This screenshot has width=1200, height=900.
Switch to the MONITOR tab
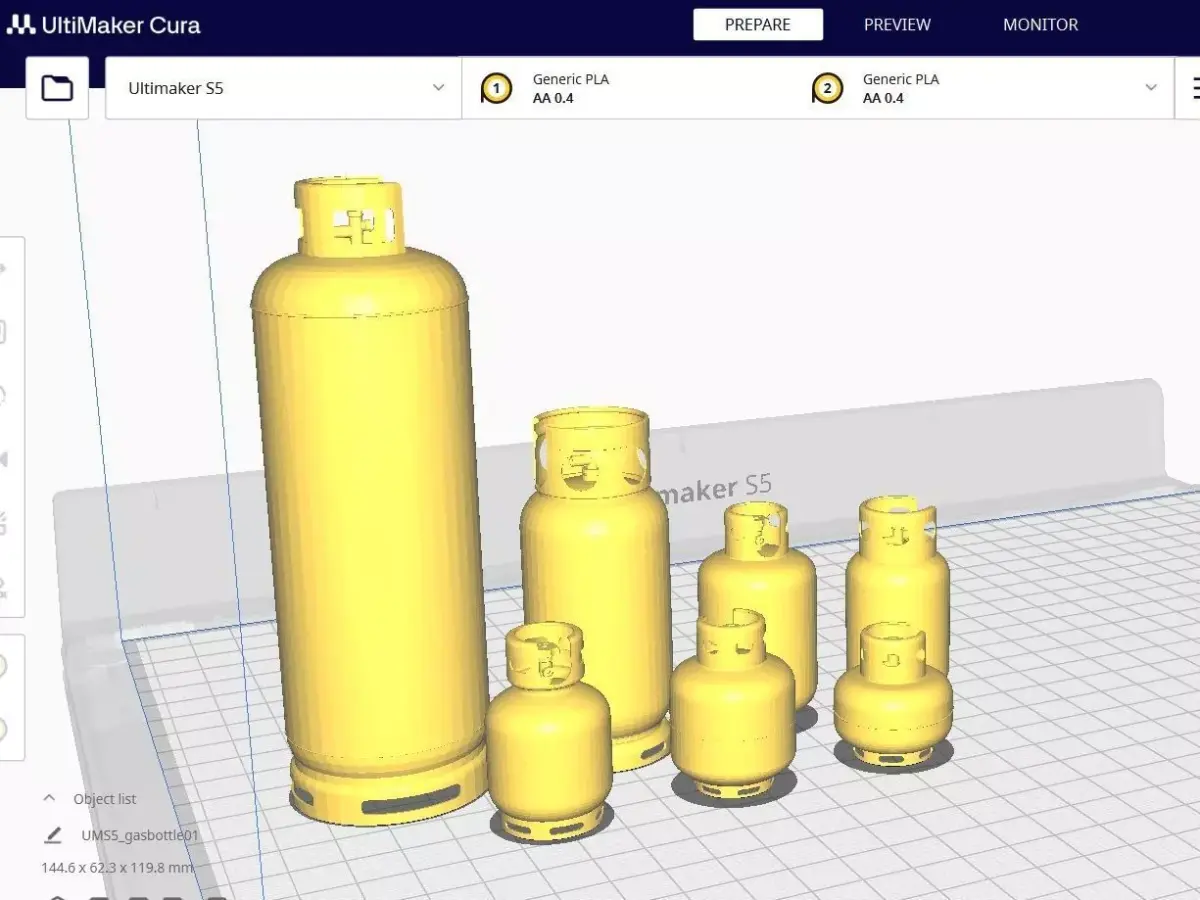click(x=1040, y=24)
